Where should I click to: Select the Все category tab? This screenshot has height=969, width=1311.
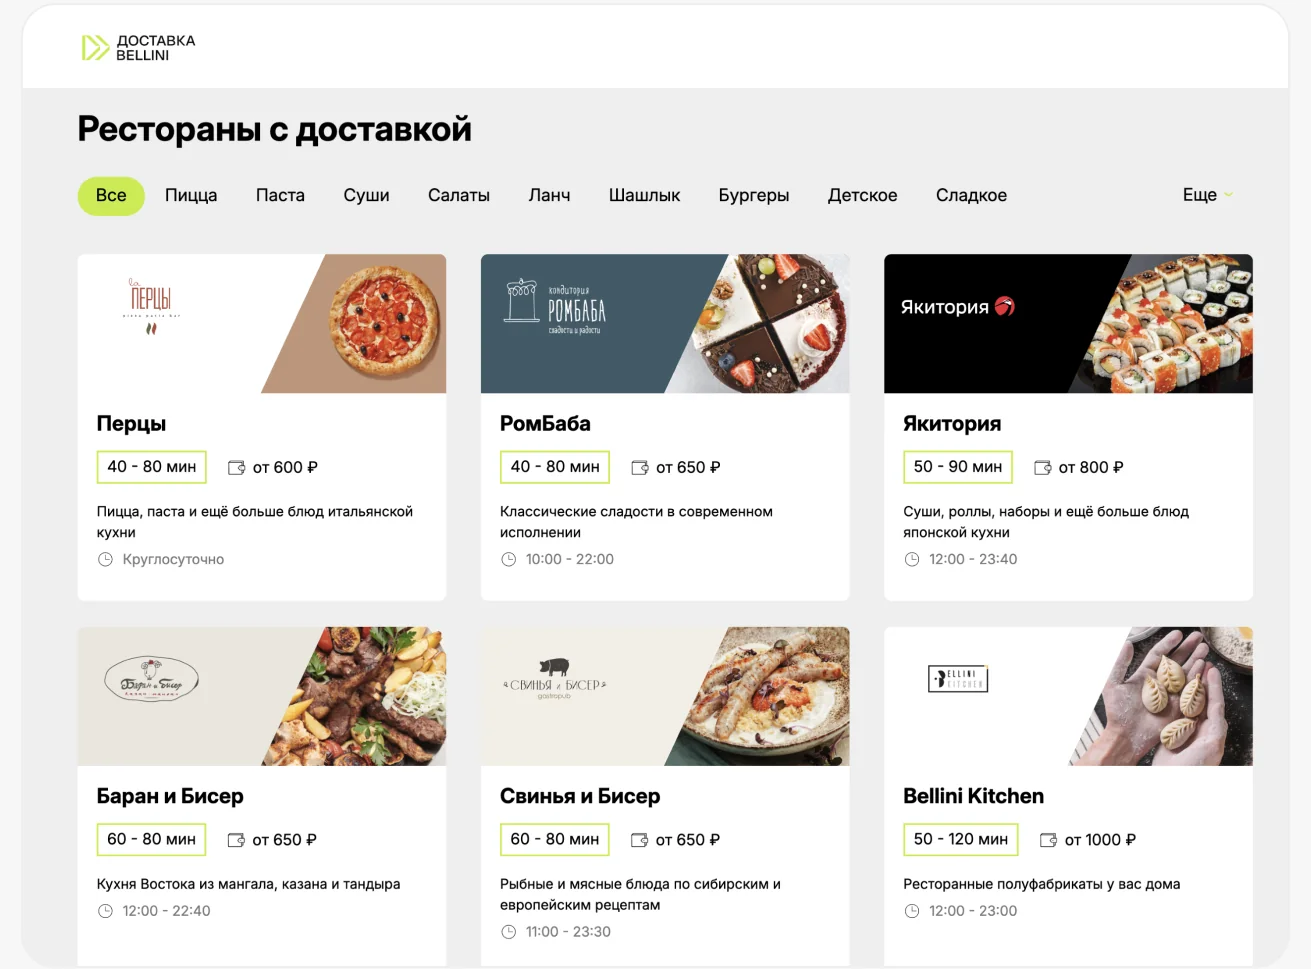111,195
